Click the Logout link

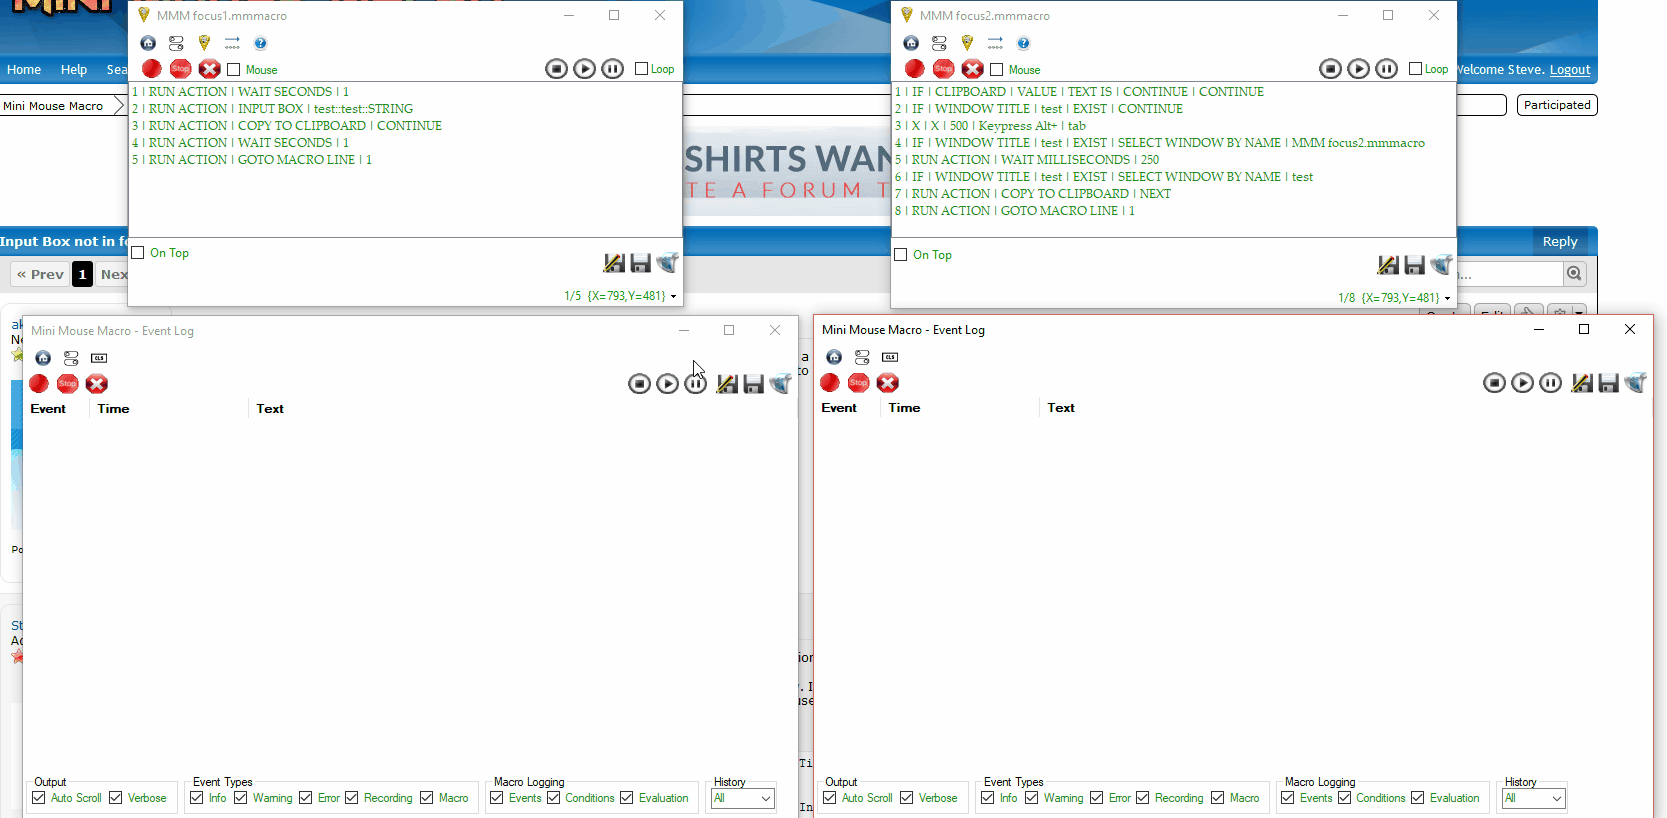1569,70
